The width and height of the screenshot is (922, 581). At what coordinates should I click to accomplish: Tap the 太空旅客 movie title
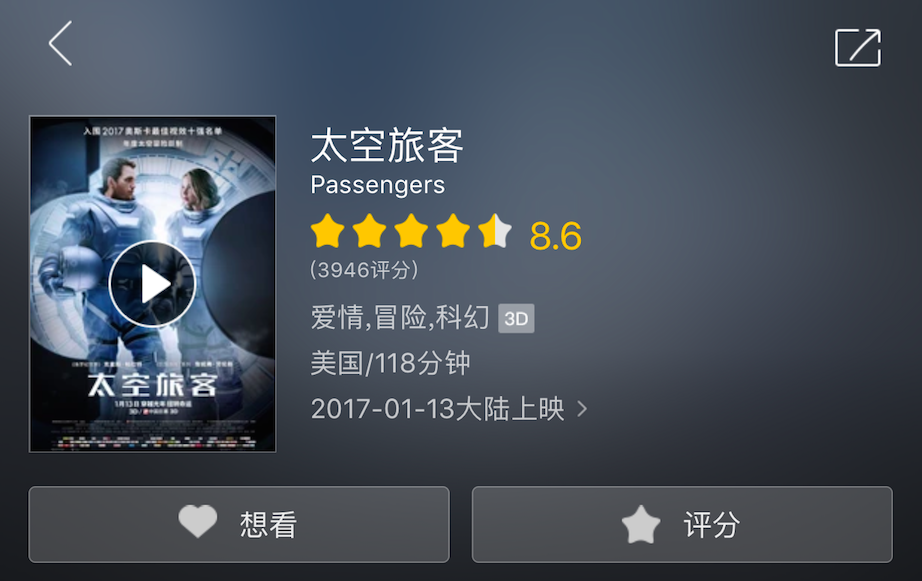(x=387, y=145)
